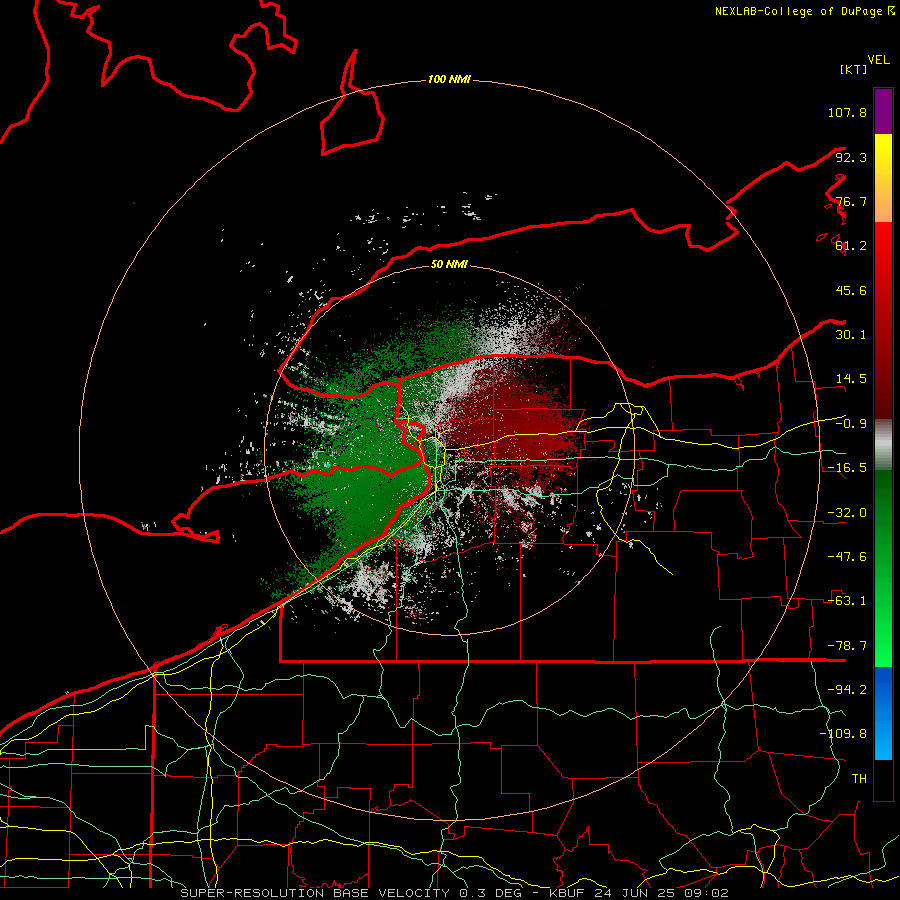This screenshot has height=900, width=900.
Task: Select the -94.2 value on velocity scale
Action: point(847,690)
